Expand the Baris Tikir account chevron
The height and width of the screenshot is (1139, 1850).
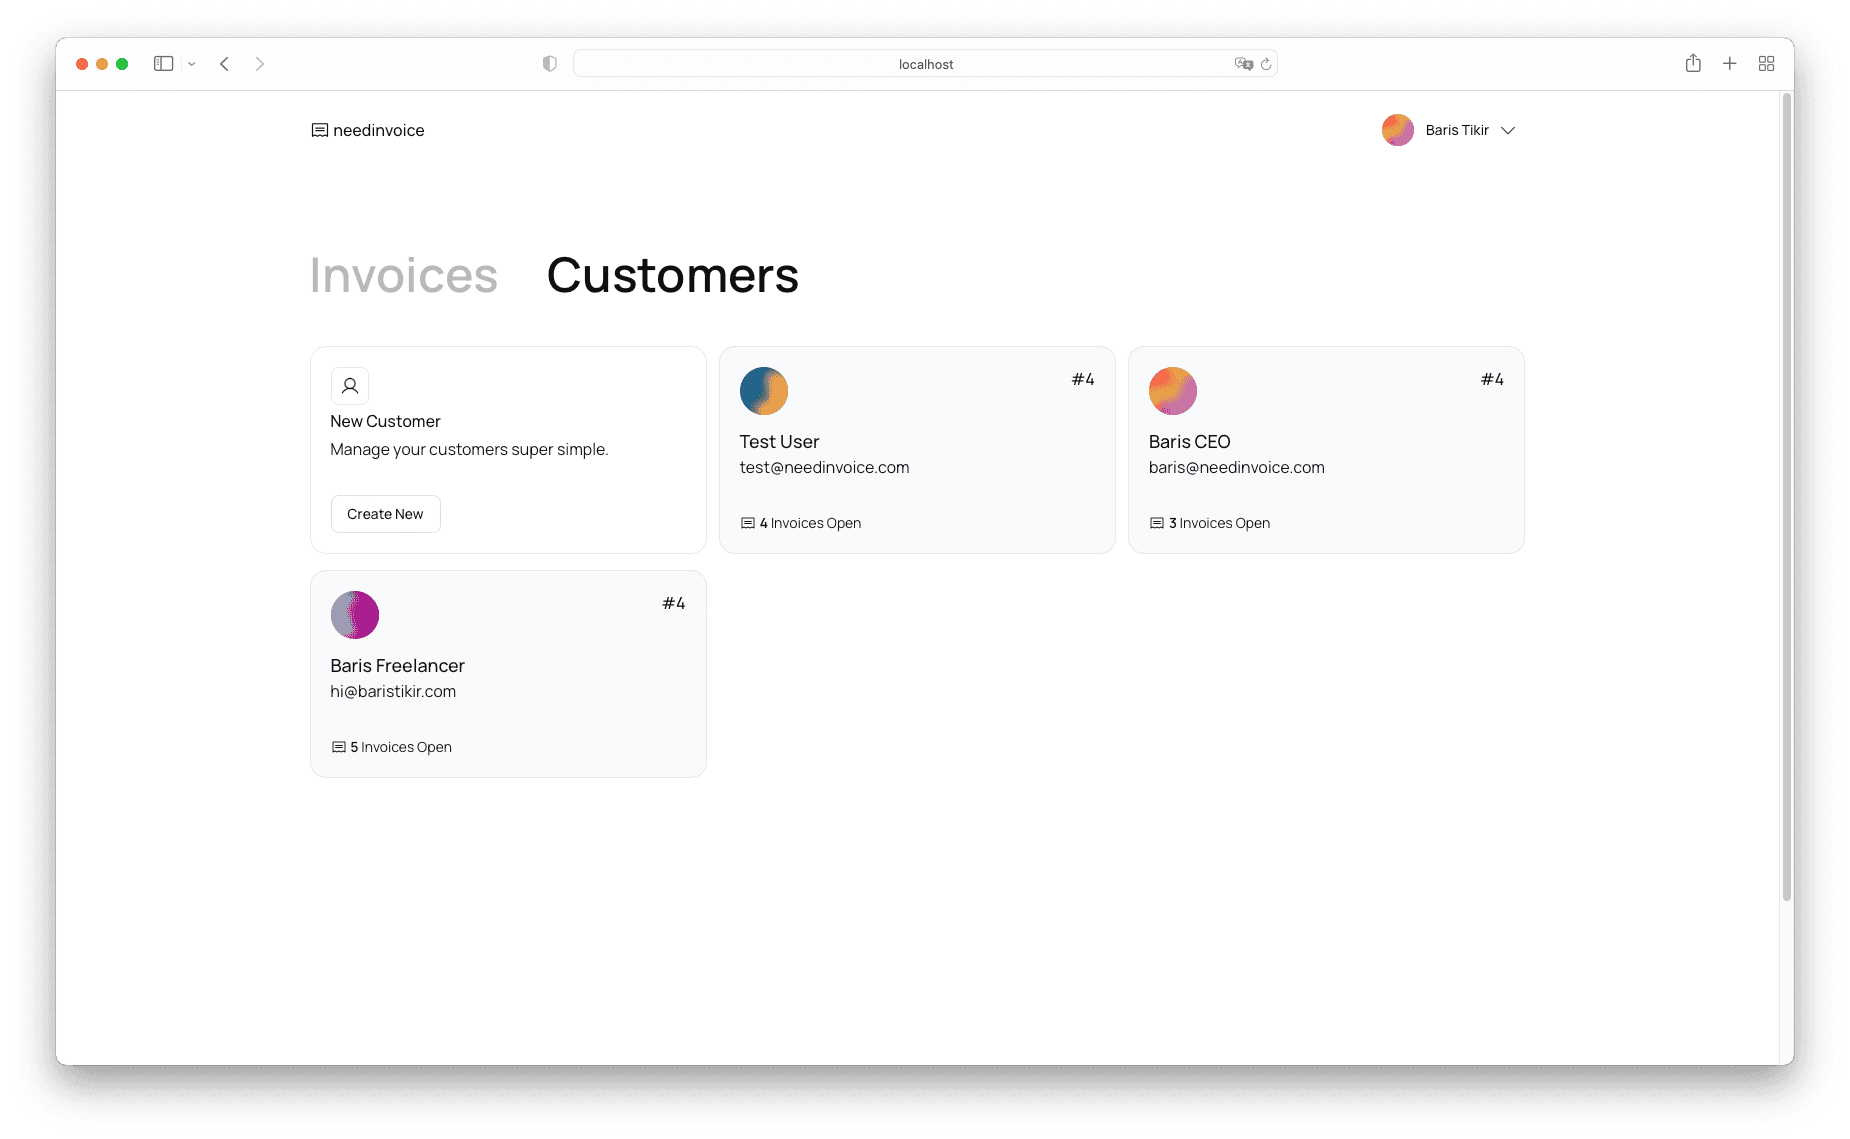pyautogui.click(x=1508, y=130)
